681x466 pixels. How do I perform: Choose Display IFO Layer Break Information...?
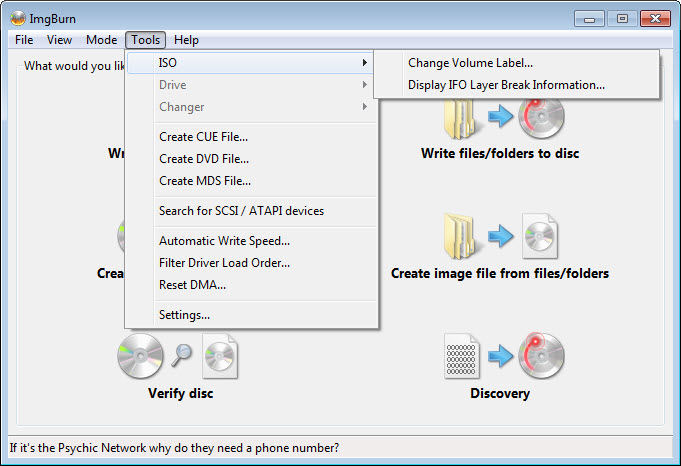516,85
